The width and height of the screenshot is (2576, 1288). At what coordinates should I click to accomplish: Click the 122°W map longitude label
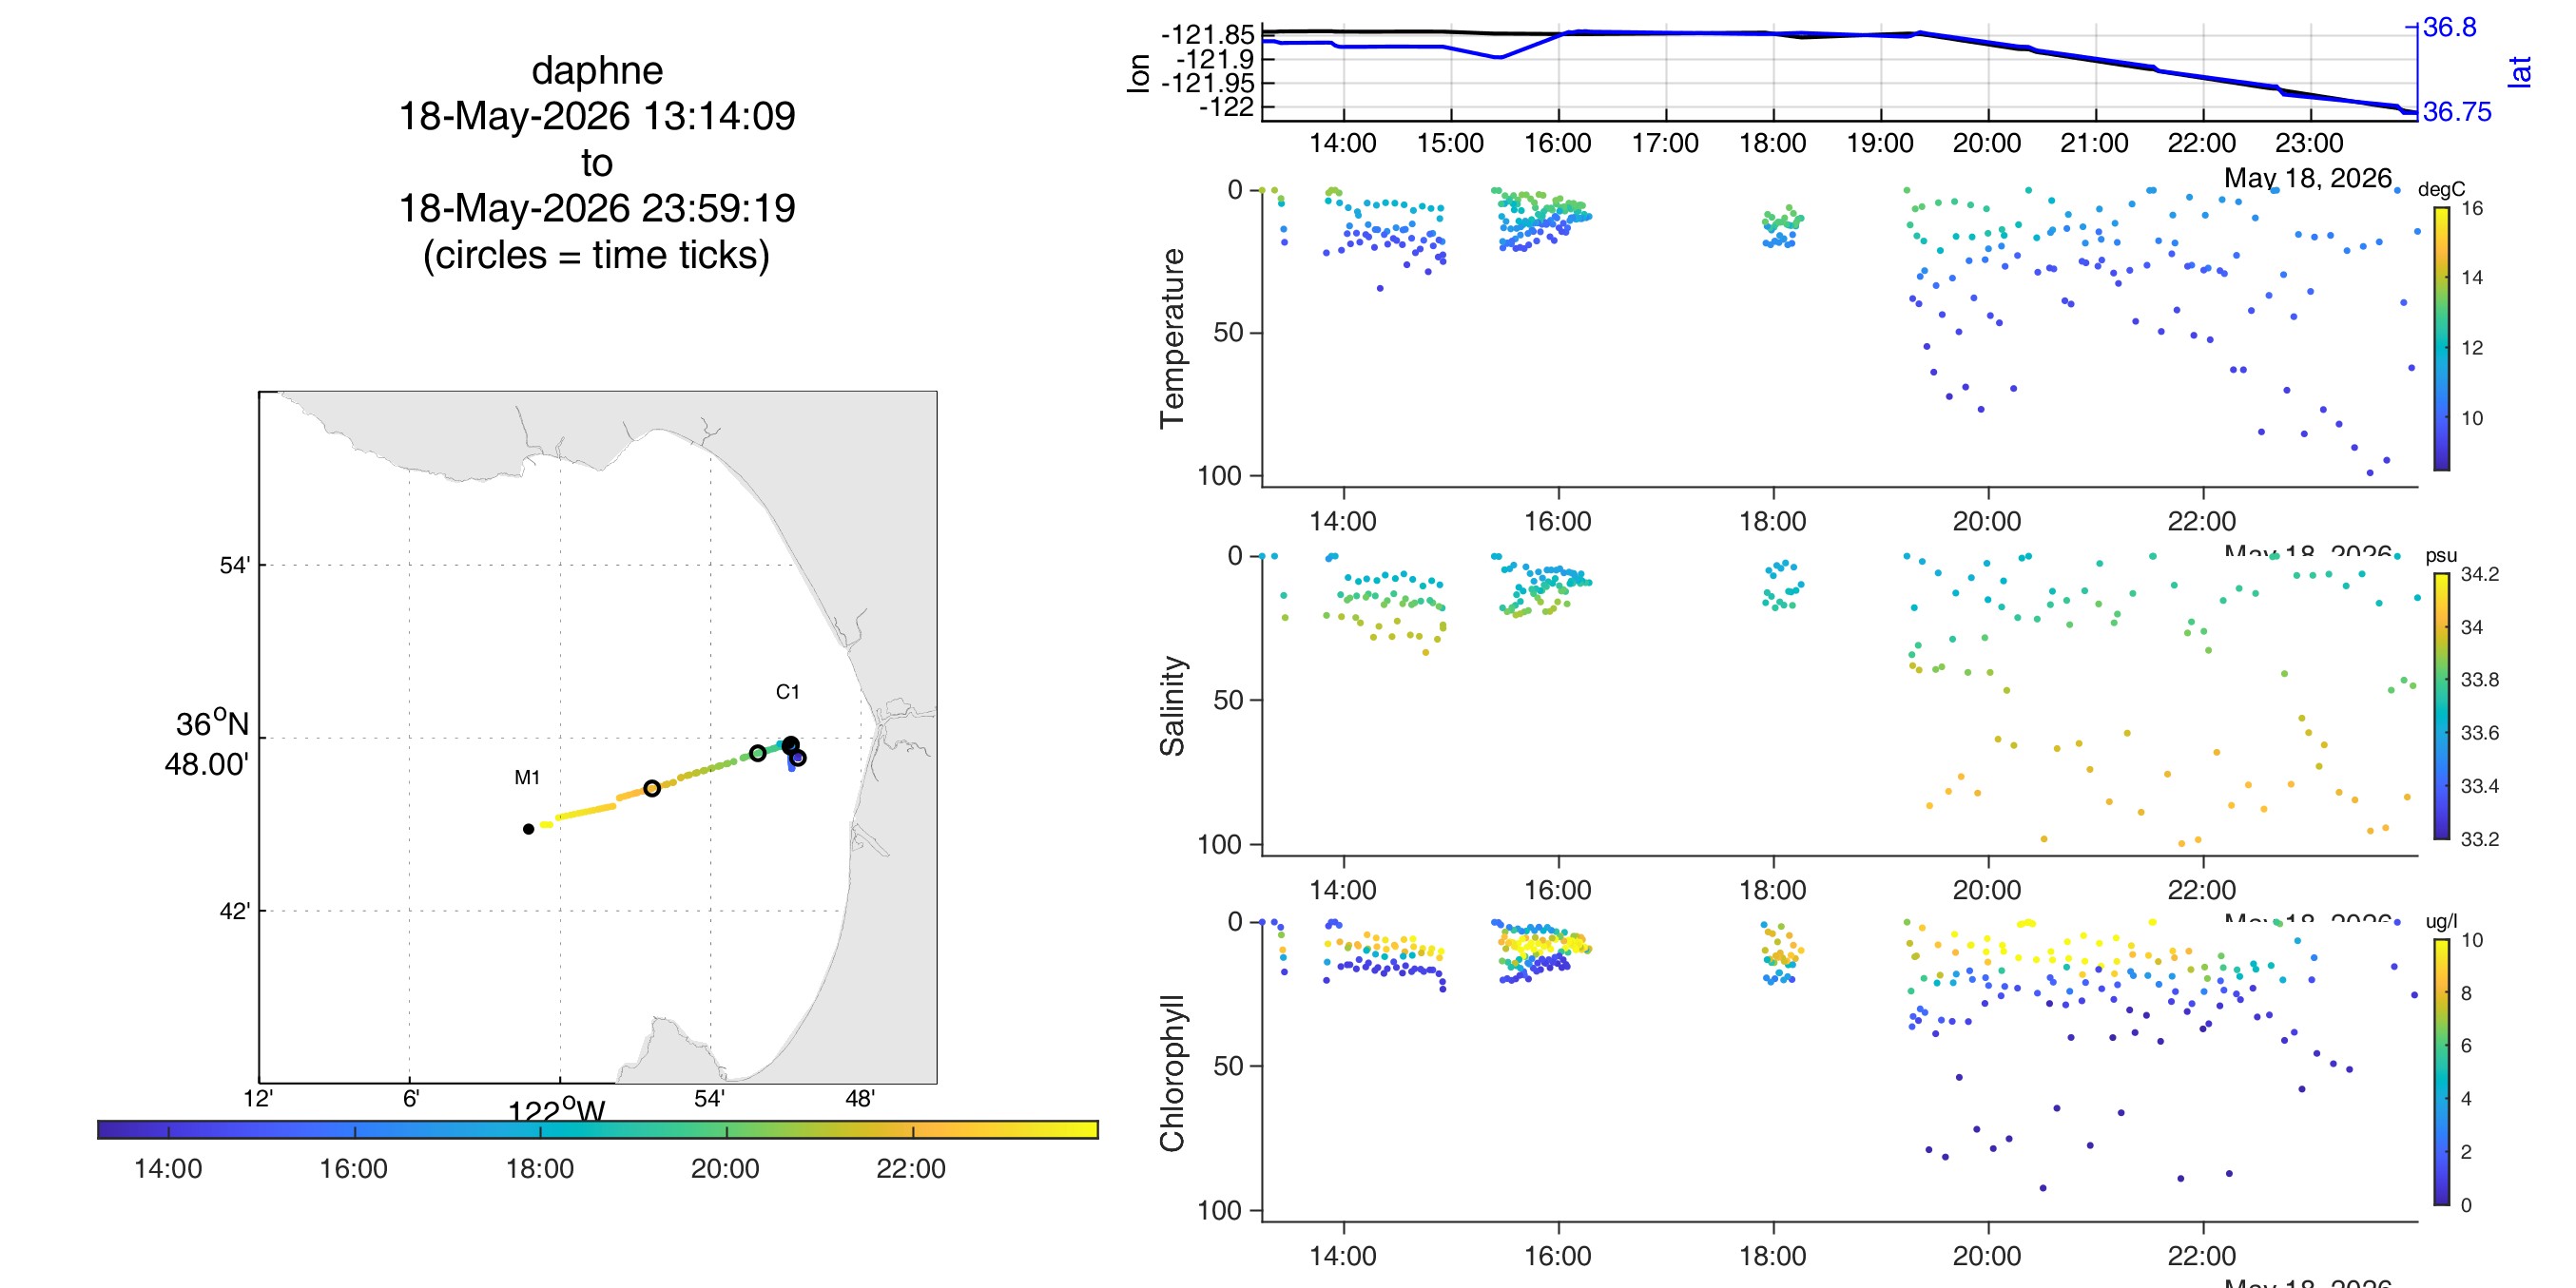[x=557, y=1110]
